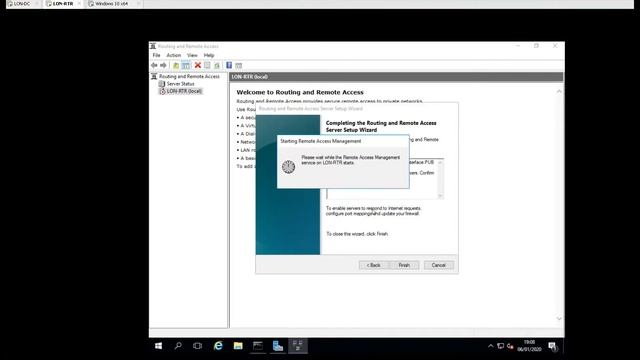Close the LON-RTR VM tab

point(79,4)
